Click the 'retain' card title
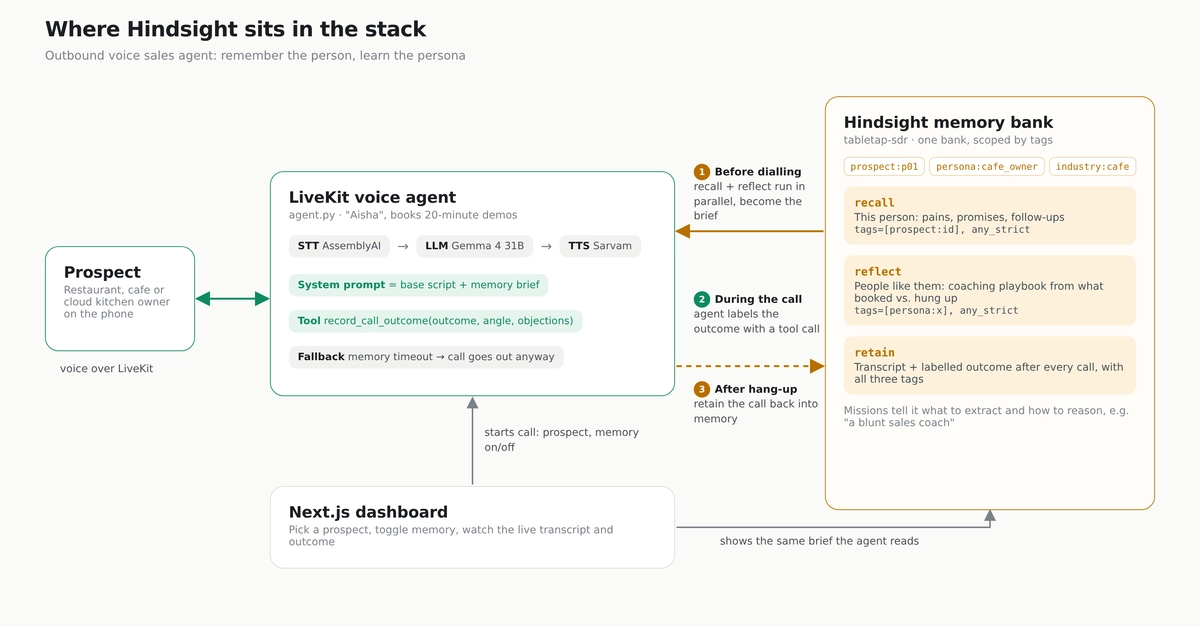Image resolution: width=1200 pixels, height=627 pixels. pyautogui.click(x=875, y=353)
